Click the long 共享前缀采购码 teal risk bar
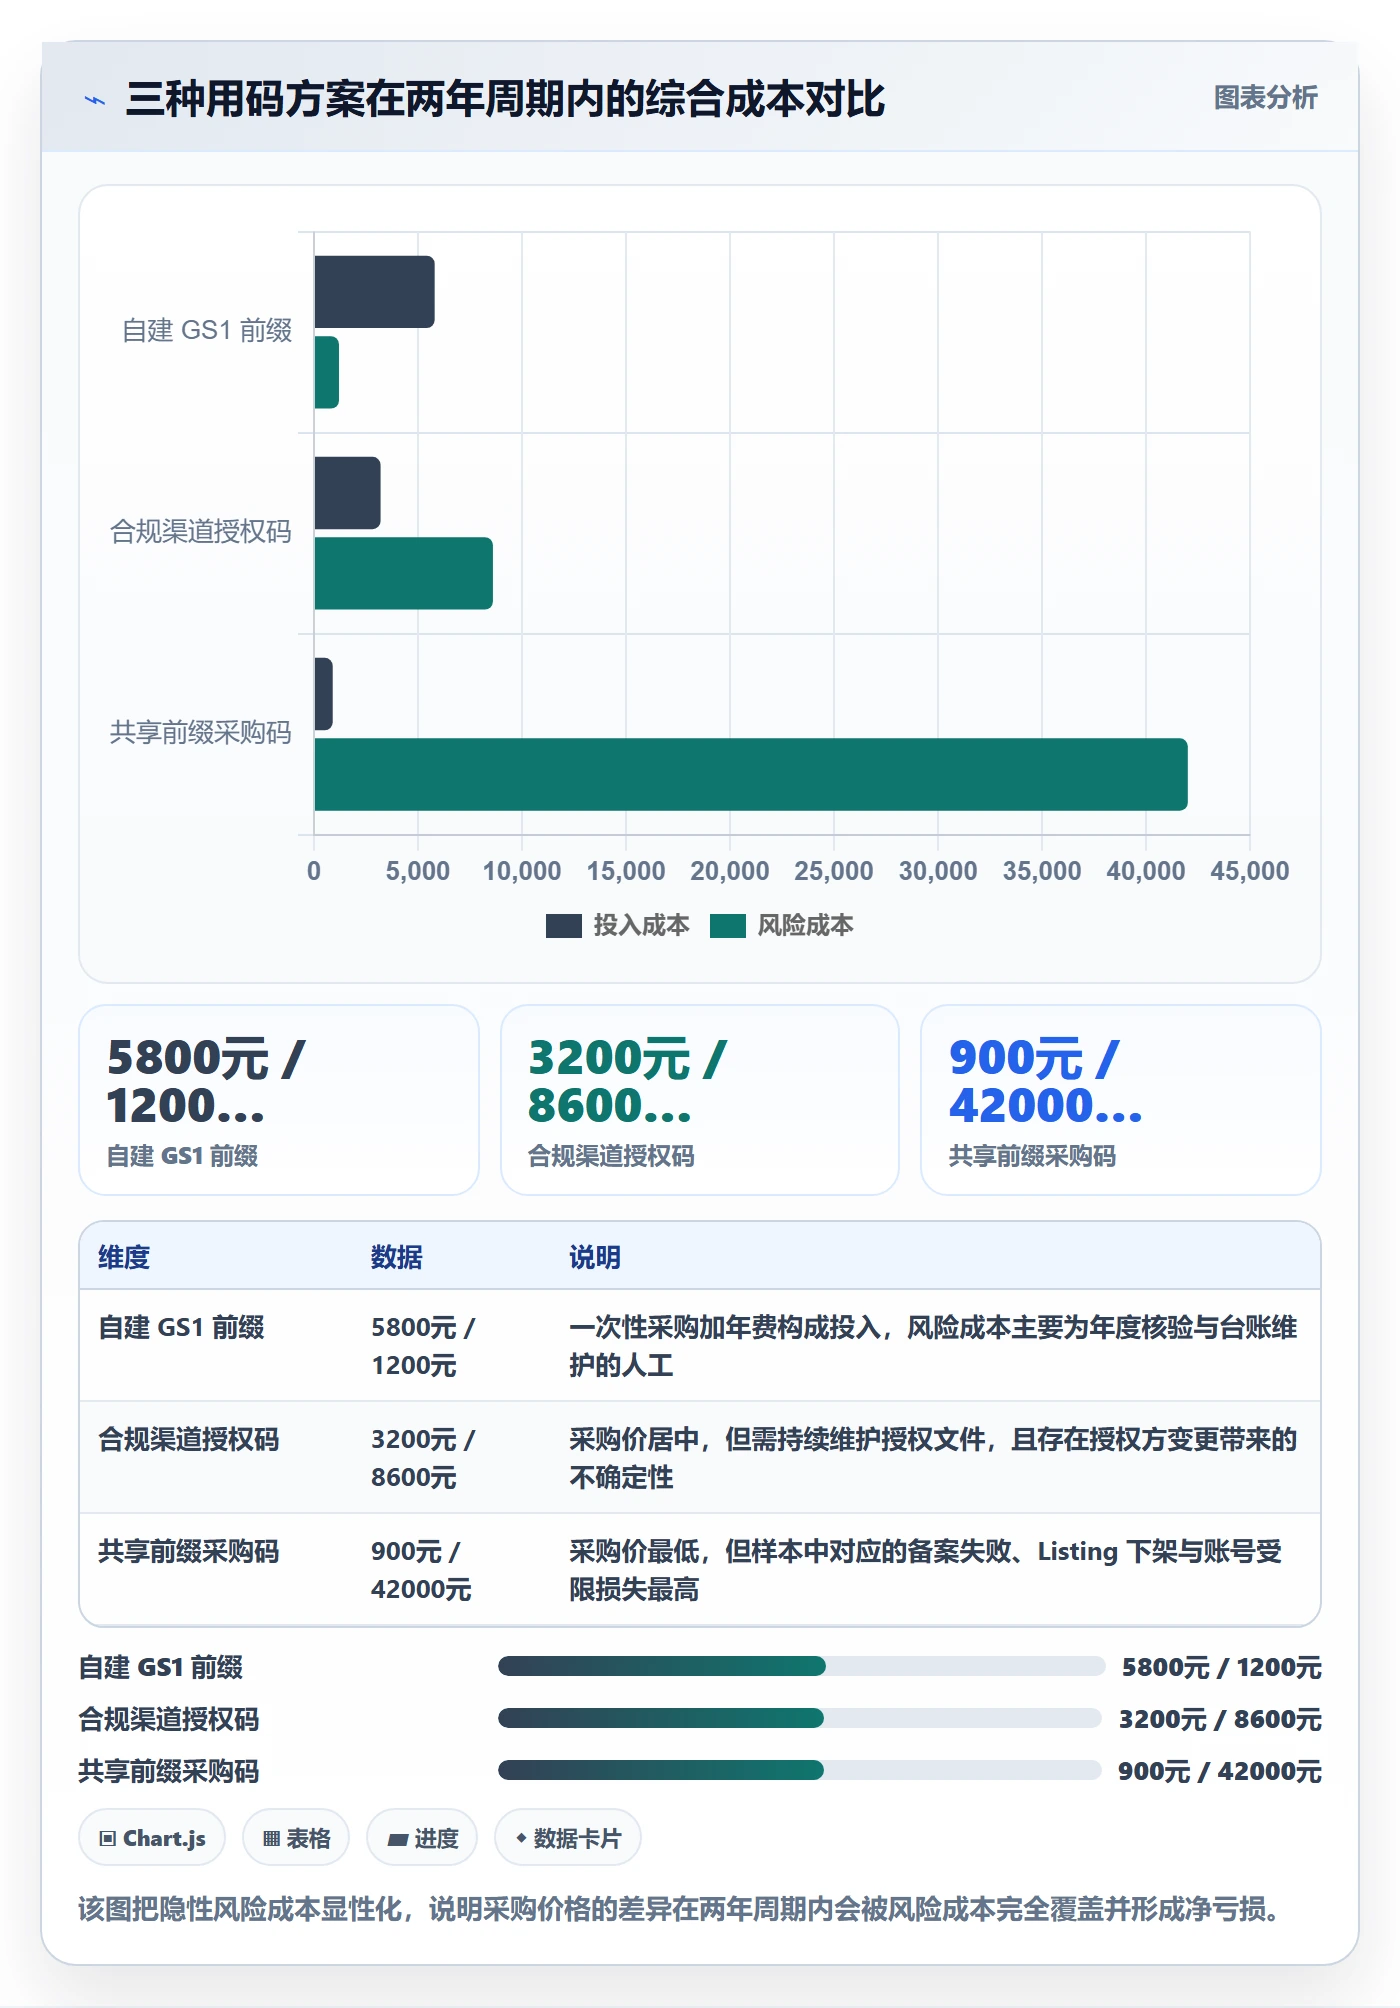 click(x=751, y=774)
